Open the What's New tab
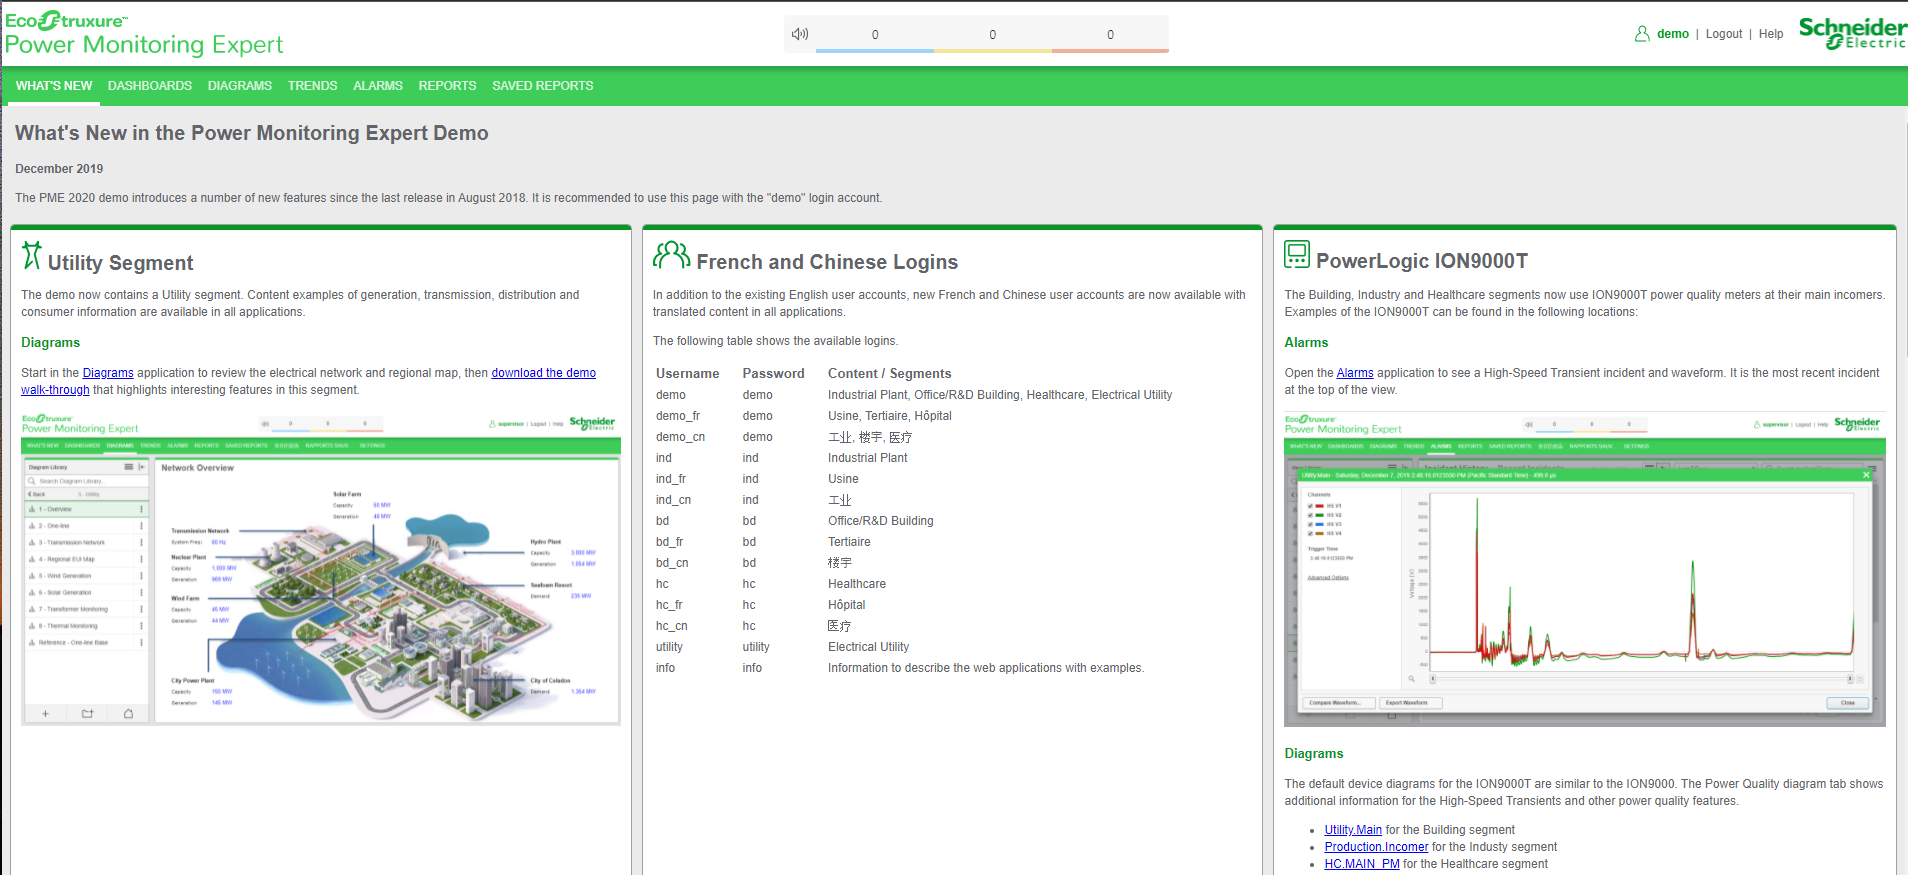The image size is (1908, 875). (x=54, y=86)
